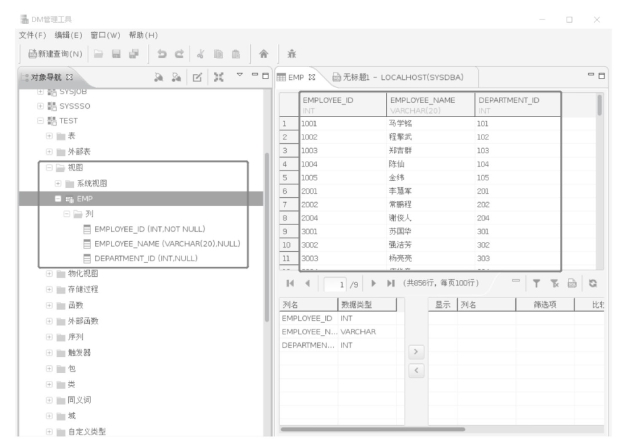Click the save all icon in toolbar
This screenshot has width=624, height=439.
point(134,54)
